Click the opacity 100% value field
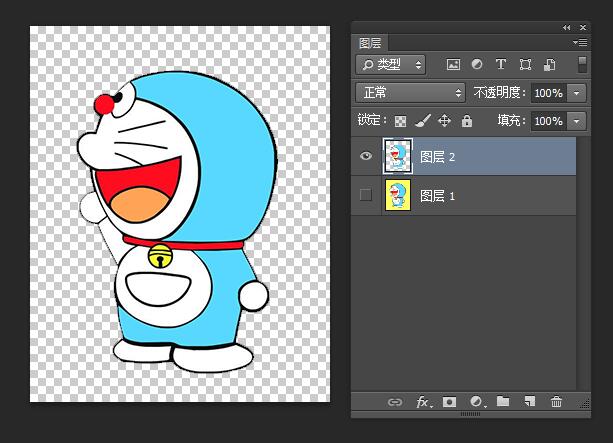This screenshot has width=613, height=443. pos(548,93)
